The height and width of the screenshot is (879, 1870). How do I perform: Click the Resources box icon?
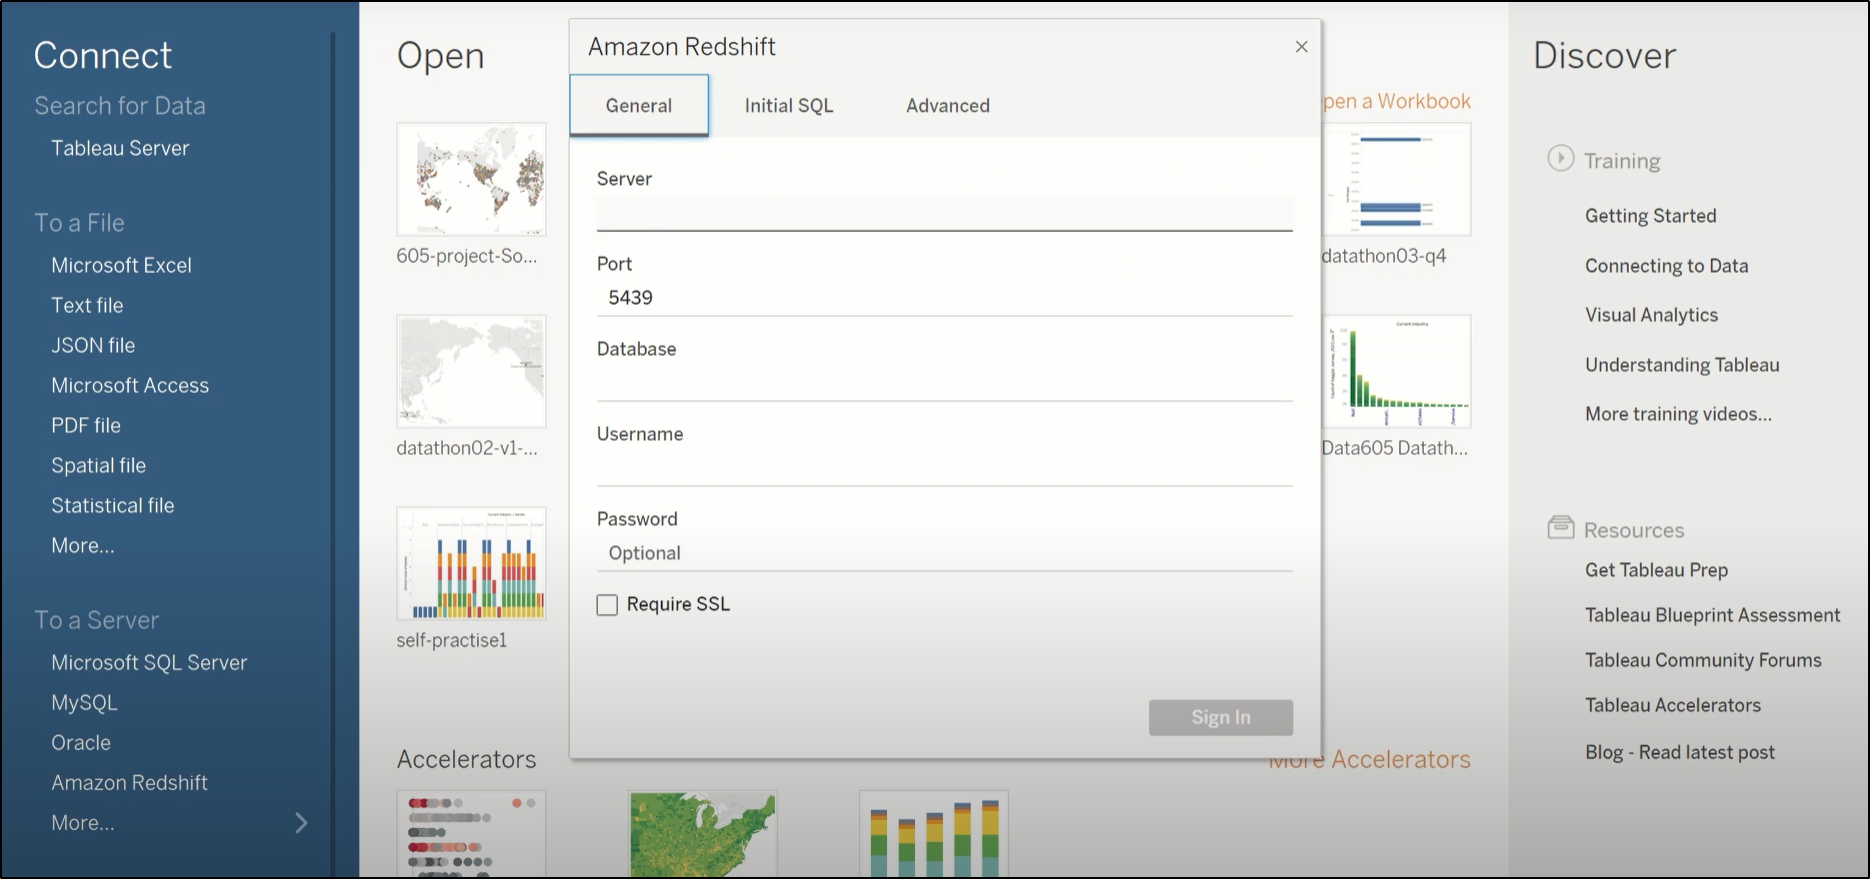click(x=1560, y=527)
